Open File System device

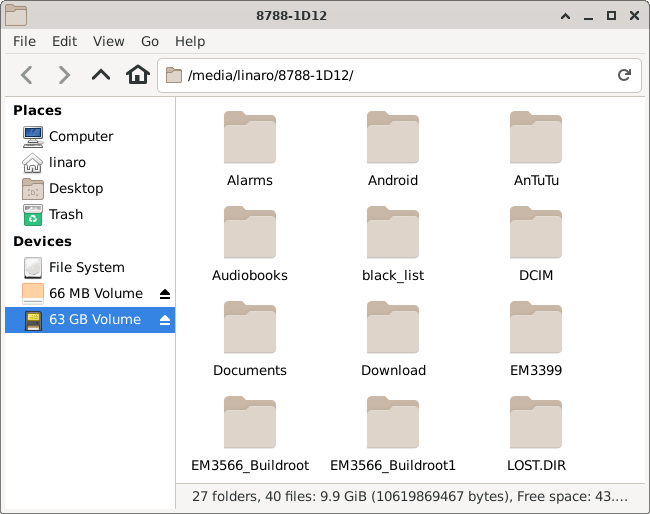coord(86,267)
